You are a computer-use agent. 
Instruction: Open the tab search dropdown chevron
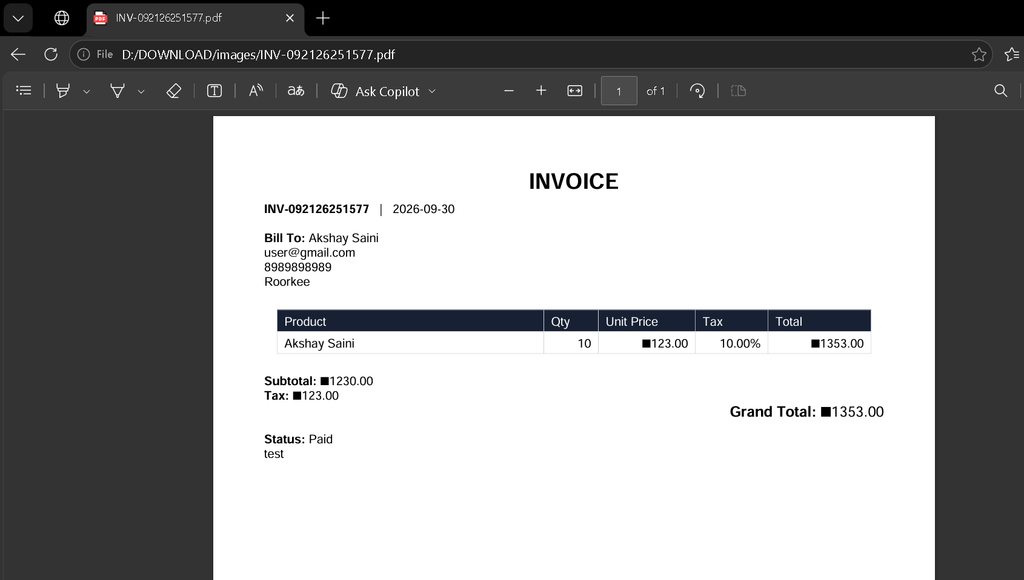18,18
